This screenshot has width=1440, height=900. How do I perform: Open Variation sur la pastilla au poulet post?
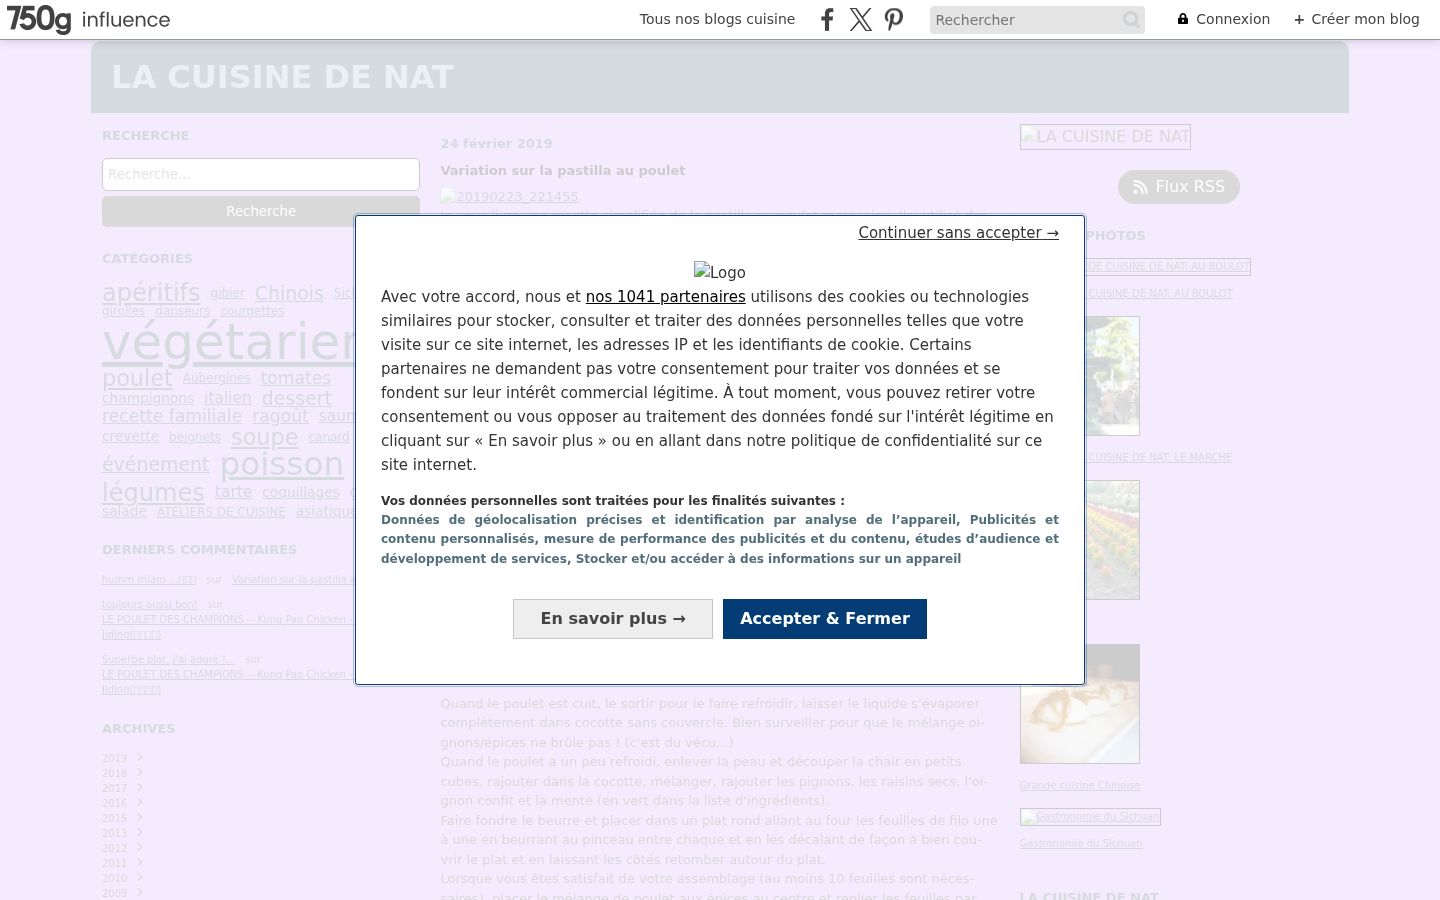[x=563, y=170]
